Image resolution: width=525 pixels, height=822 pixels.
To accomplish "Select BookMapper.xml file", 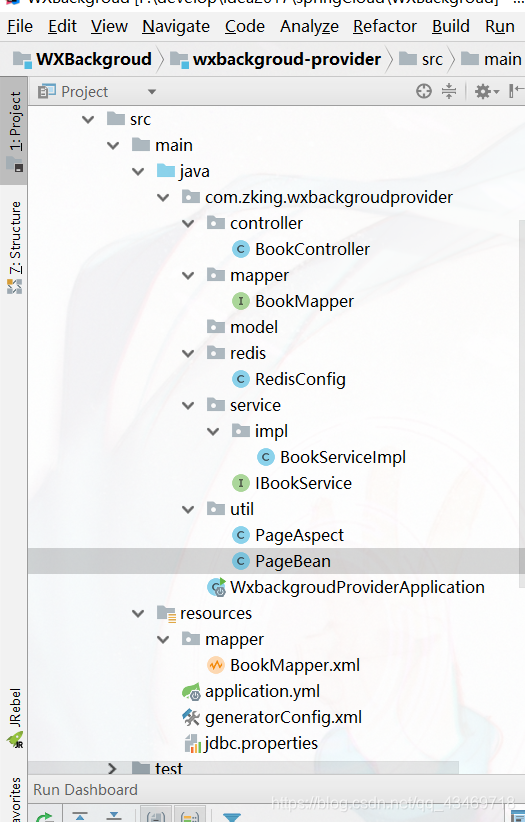I will click(x=295, y=665).
